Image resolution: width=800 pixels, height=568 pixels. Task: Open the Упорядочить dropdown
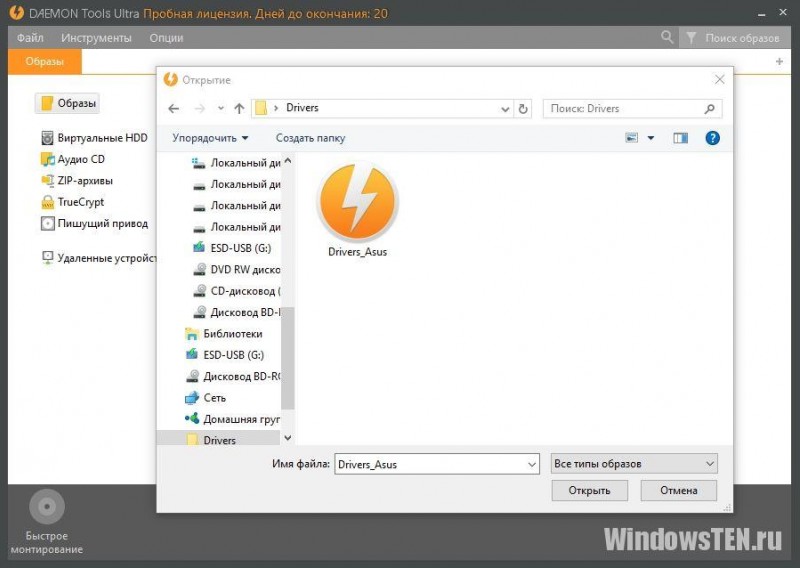point(210,138)
